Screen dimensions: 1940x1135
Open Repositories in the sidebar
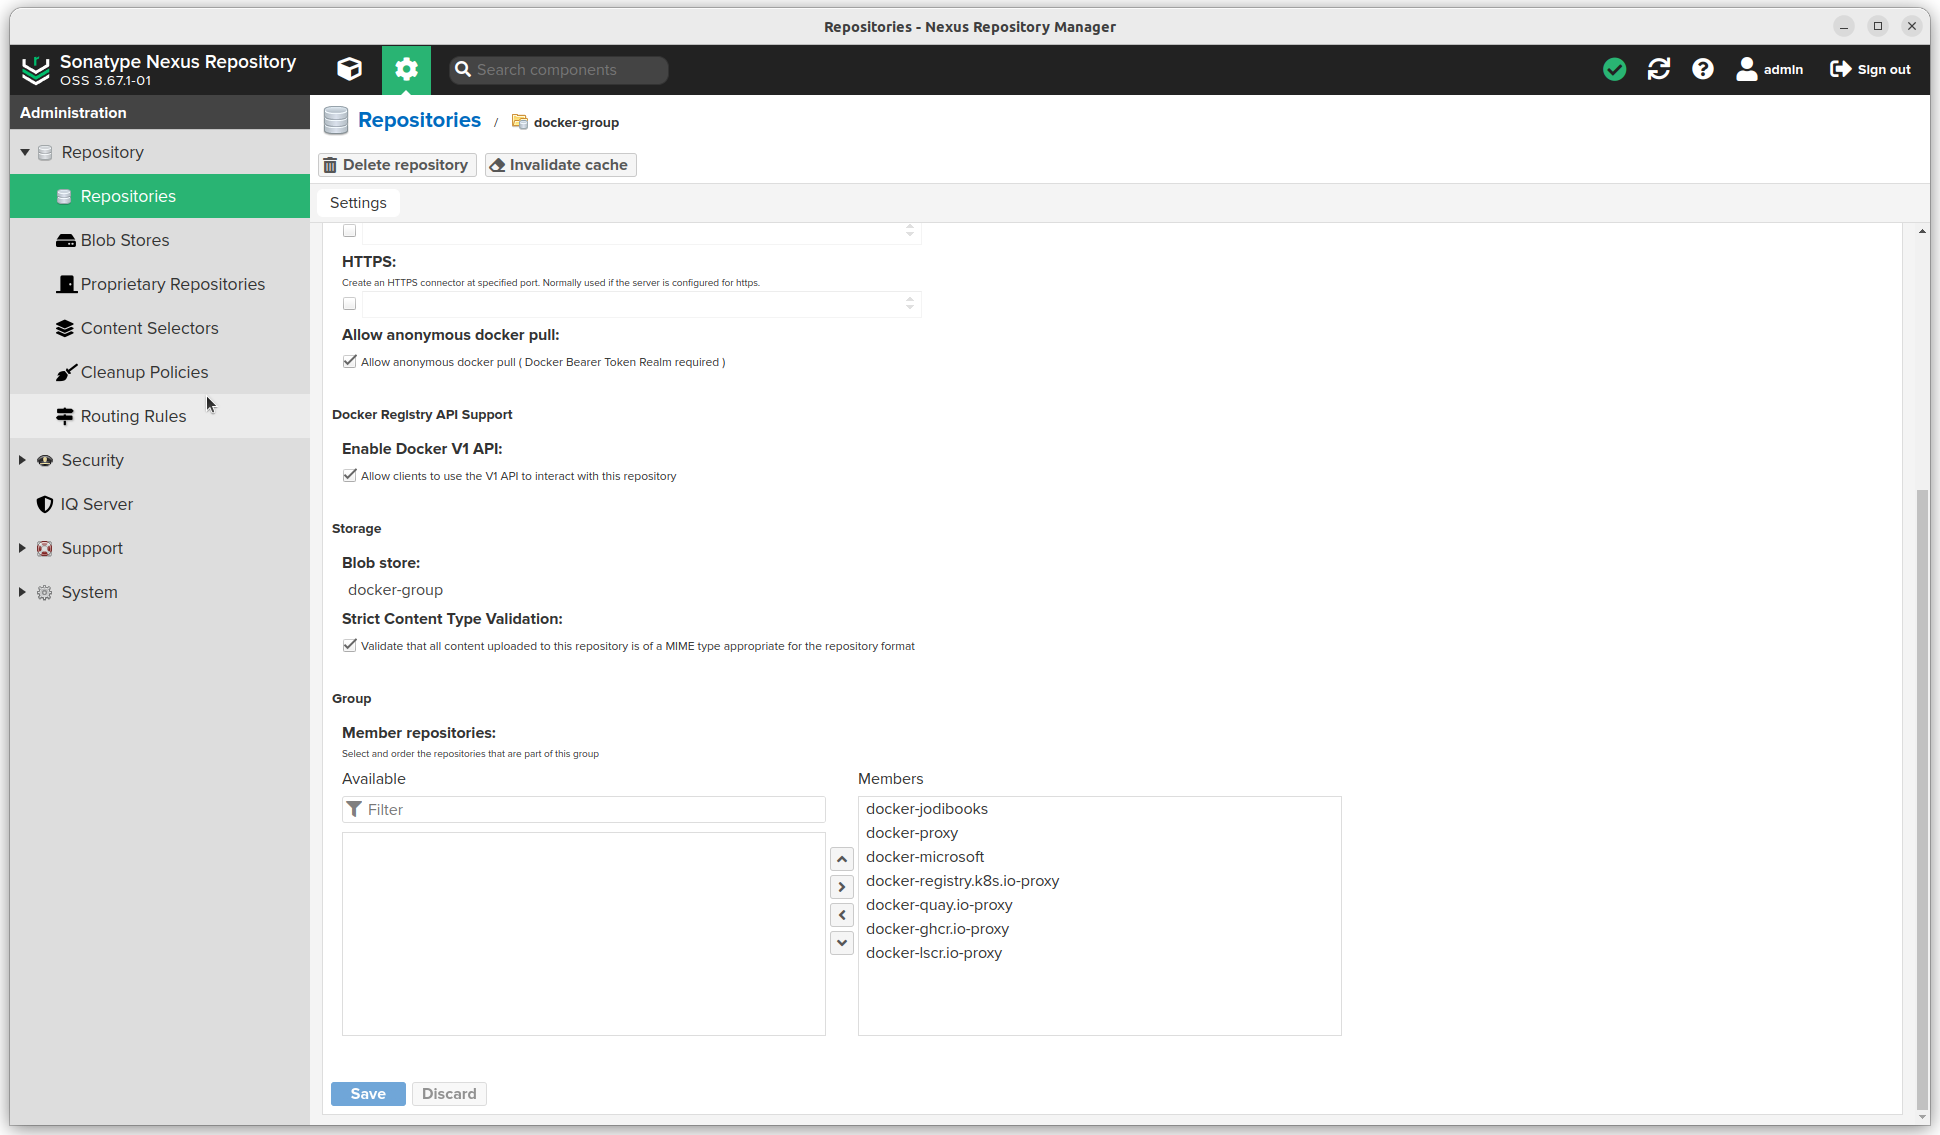click(160, 196)
